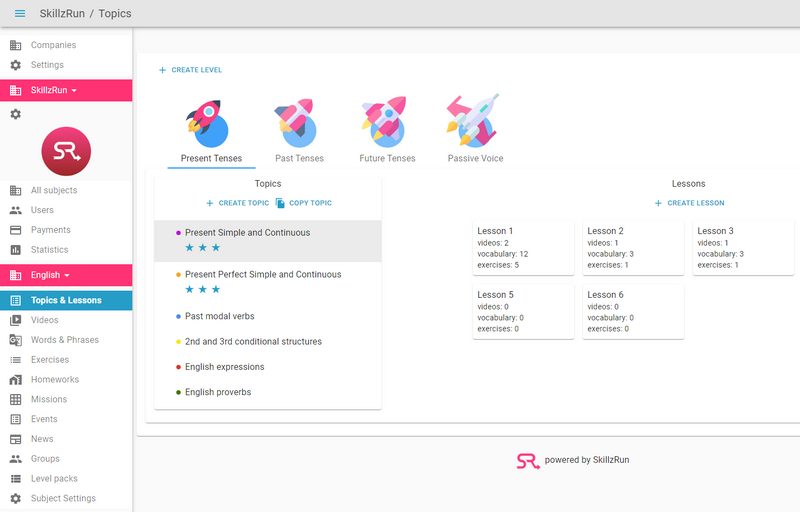Viewport: 800px width, 512px height.
Task: Select the Present Simple and Continuous topic
Action: (268, 241)
